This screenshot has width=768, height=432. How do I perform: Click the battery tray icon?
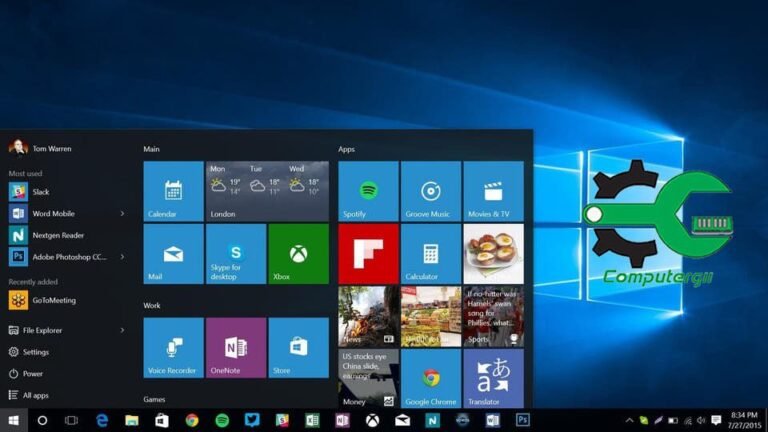coord(673,420)
